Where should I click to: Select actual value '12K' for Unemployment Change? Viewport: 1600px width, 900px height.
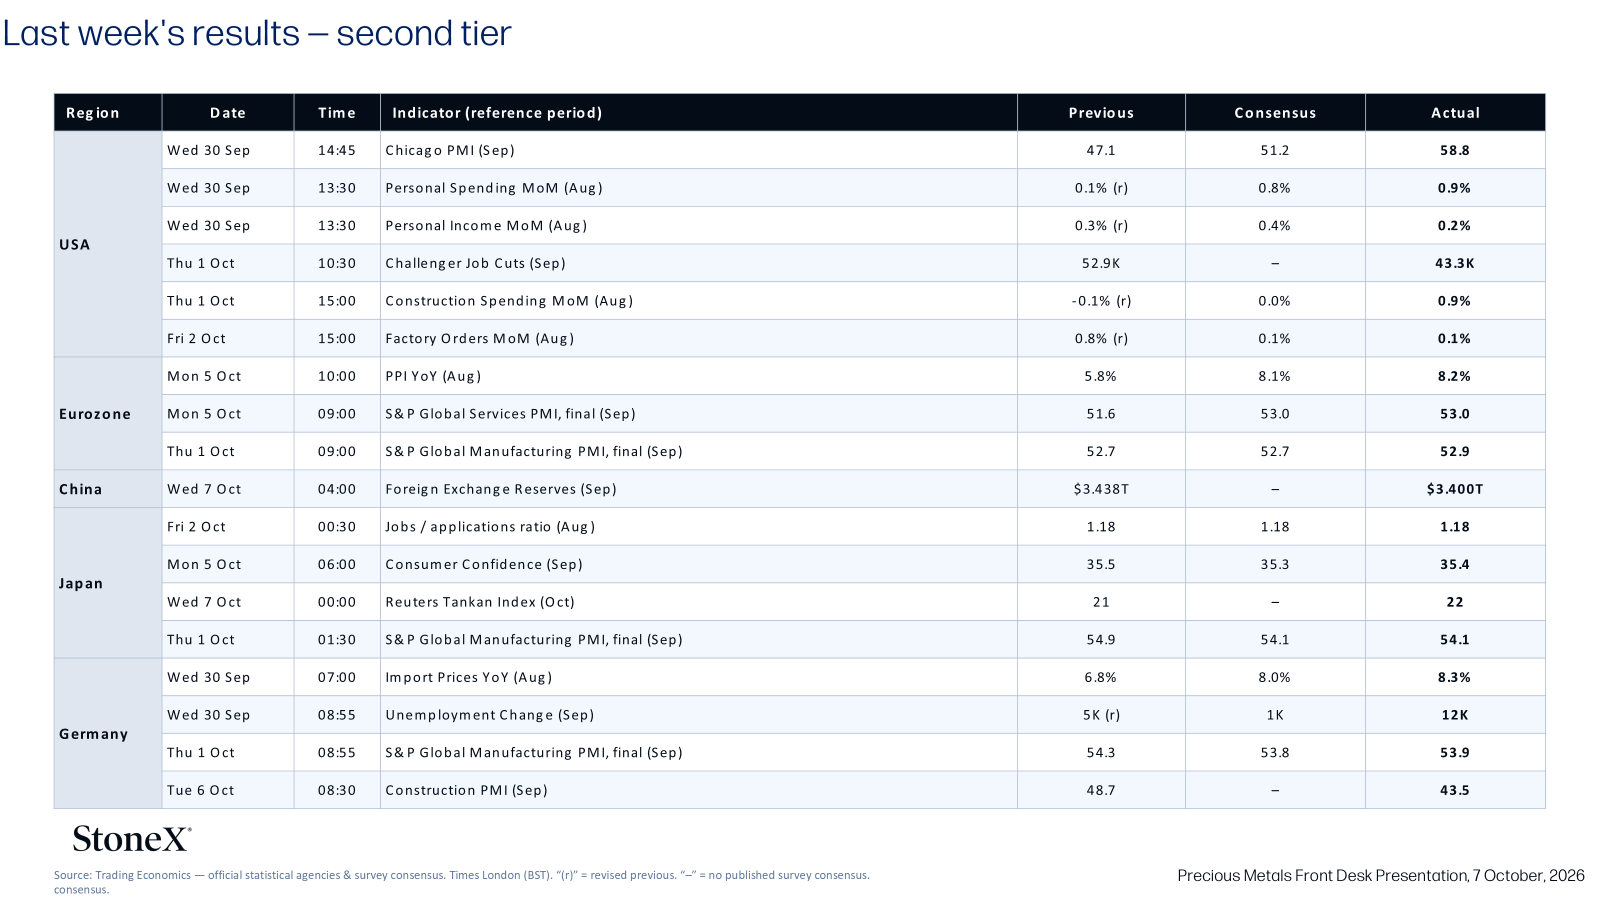coord(1455,715)
